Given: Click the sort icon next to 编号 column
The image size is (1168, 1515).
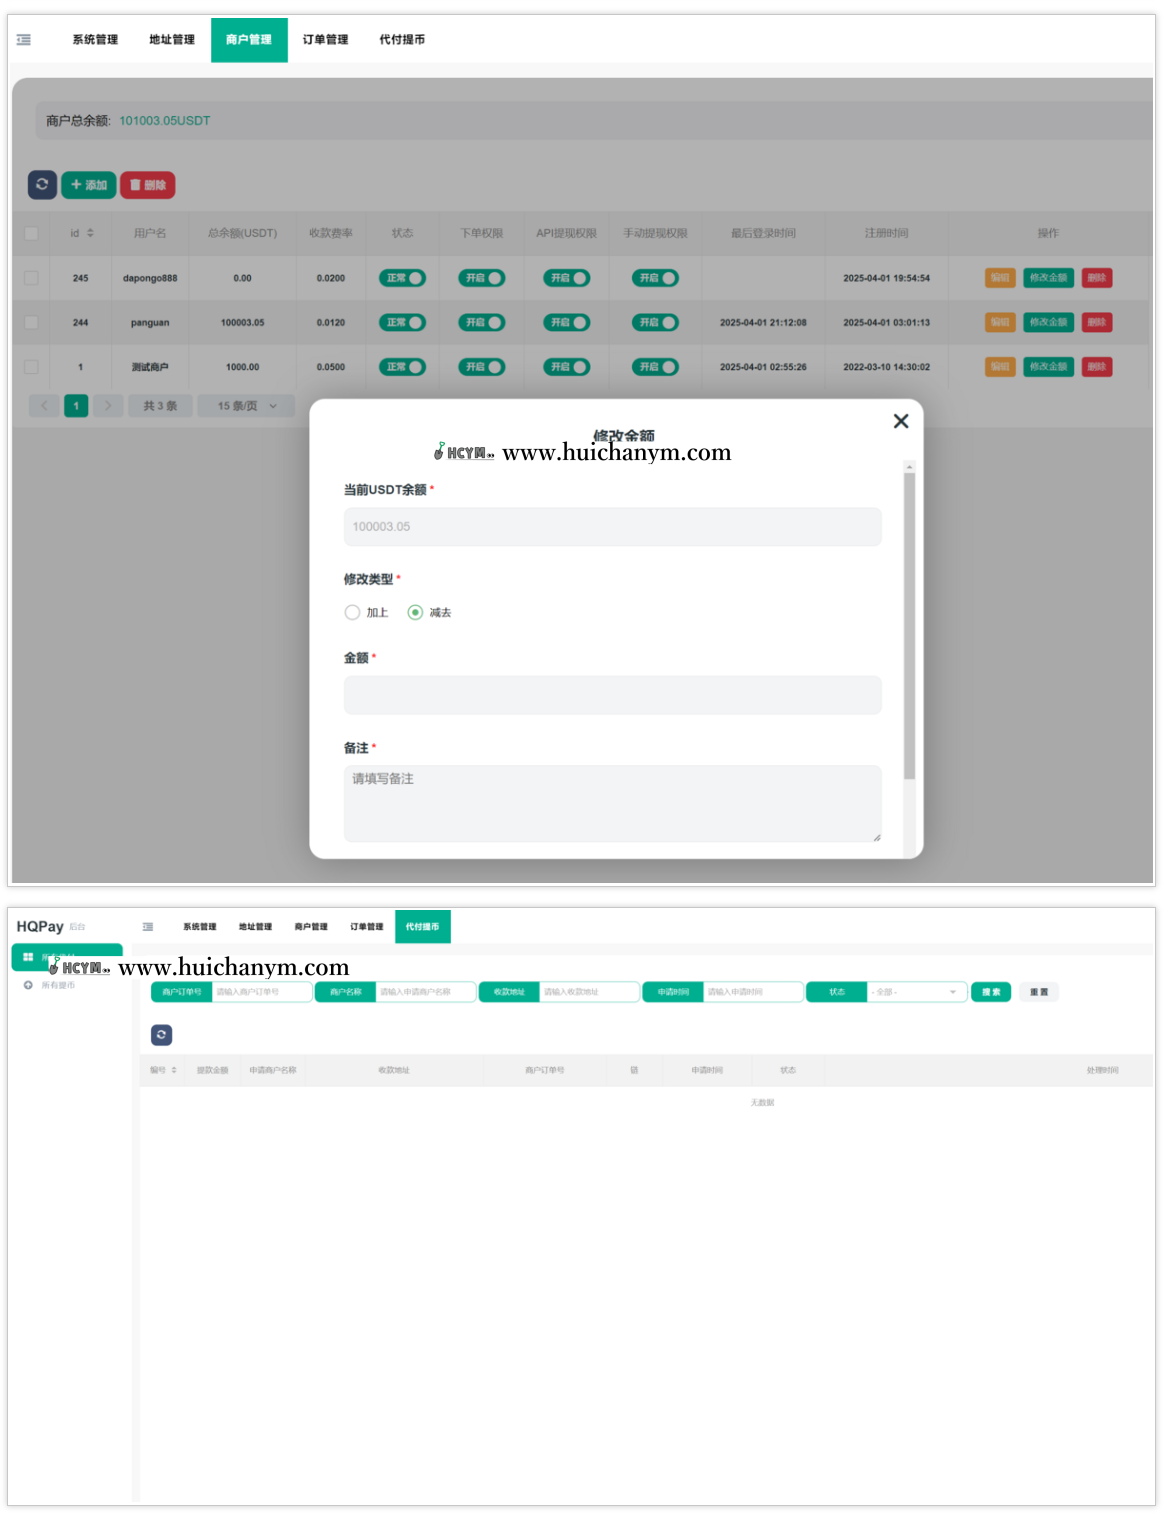Looking at the screenshot, I should [174, 1070].
